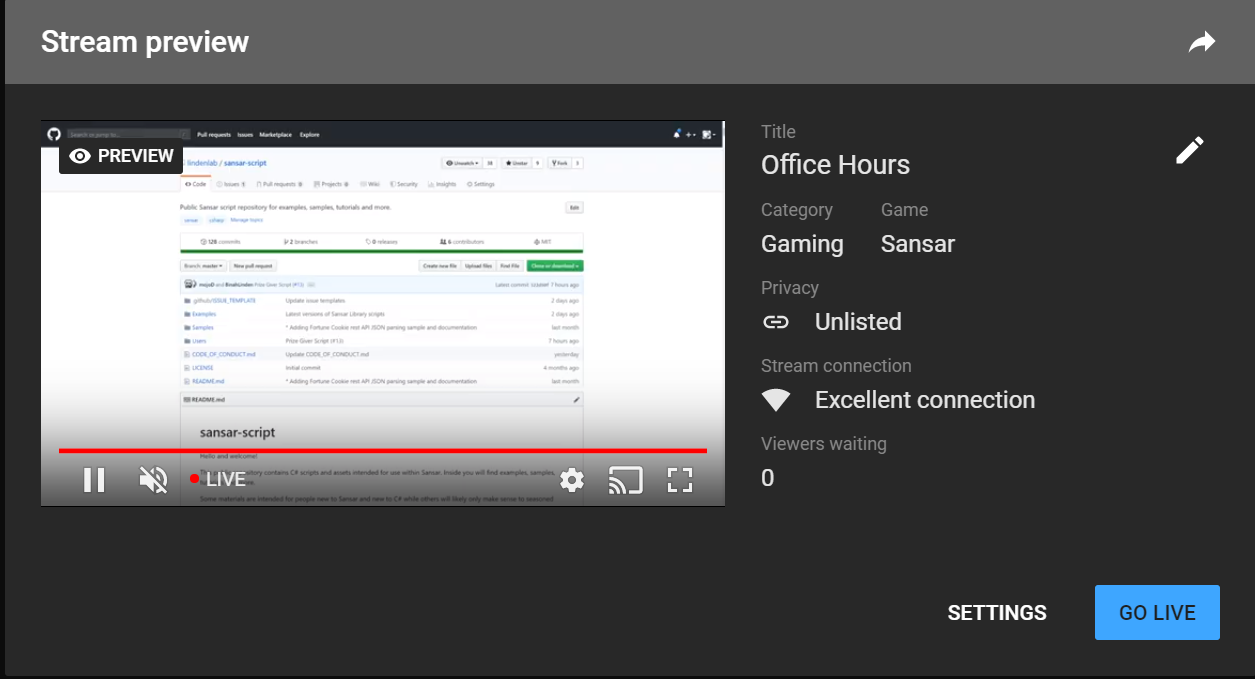Unmute the preview audio
Viewport: 1255px width, 679px height.
click(x=153, y=480)
